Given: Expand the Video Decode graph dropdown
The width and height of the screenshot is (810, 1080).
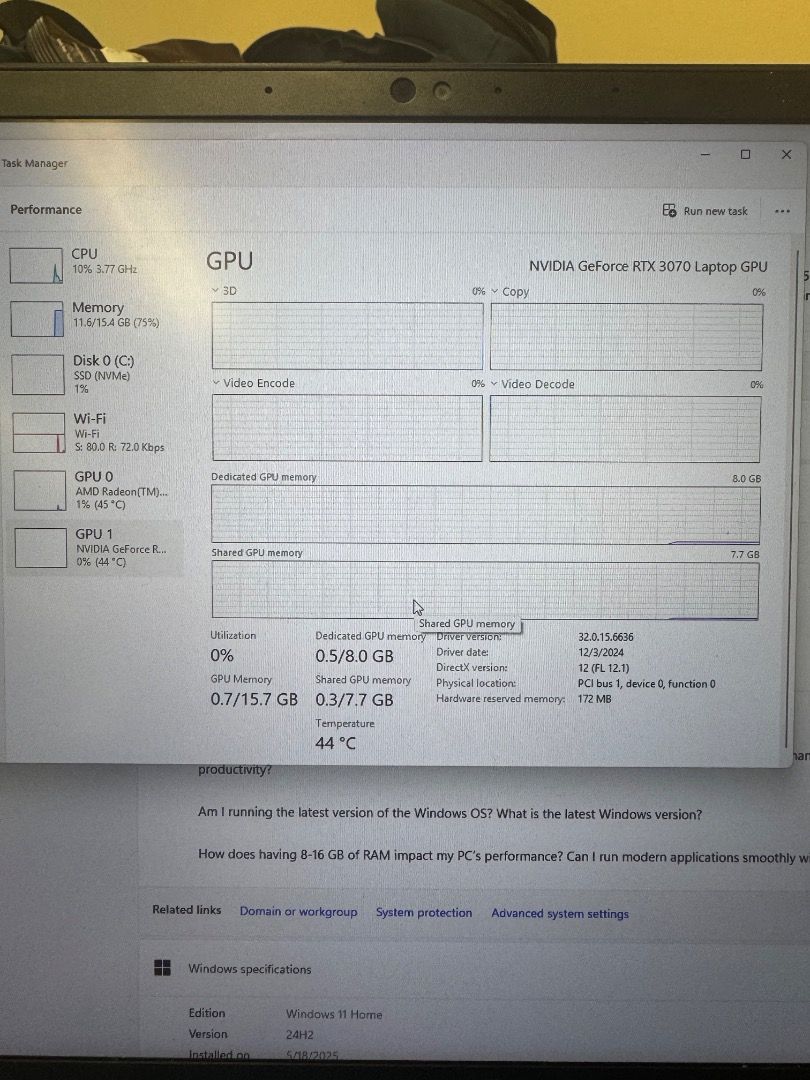Looking at the screenshot, I should [x=494, y=384].
